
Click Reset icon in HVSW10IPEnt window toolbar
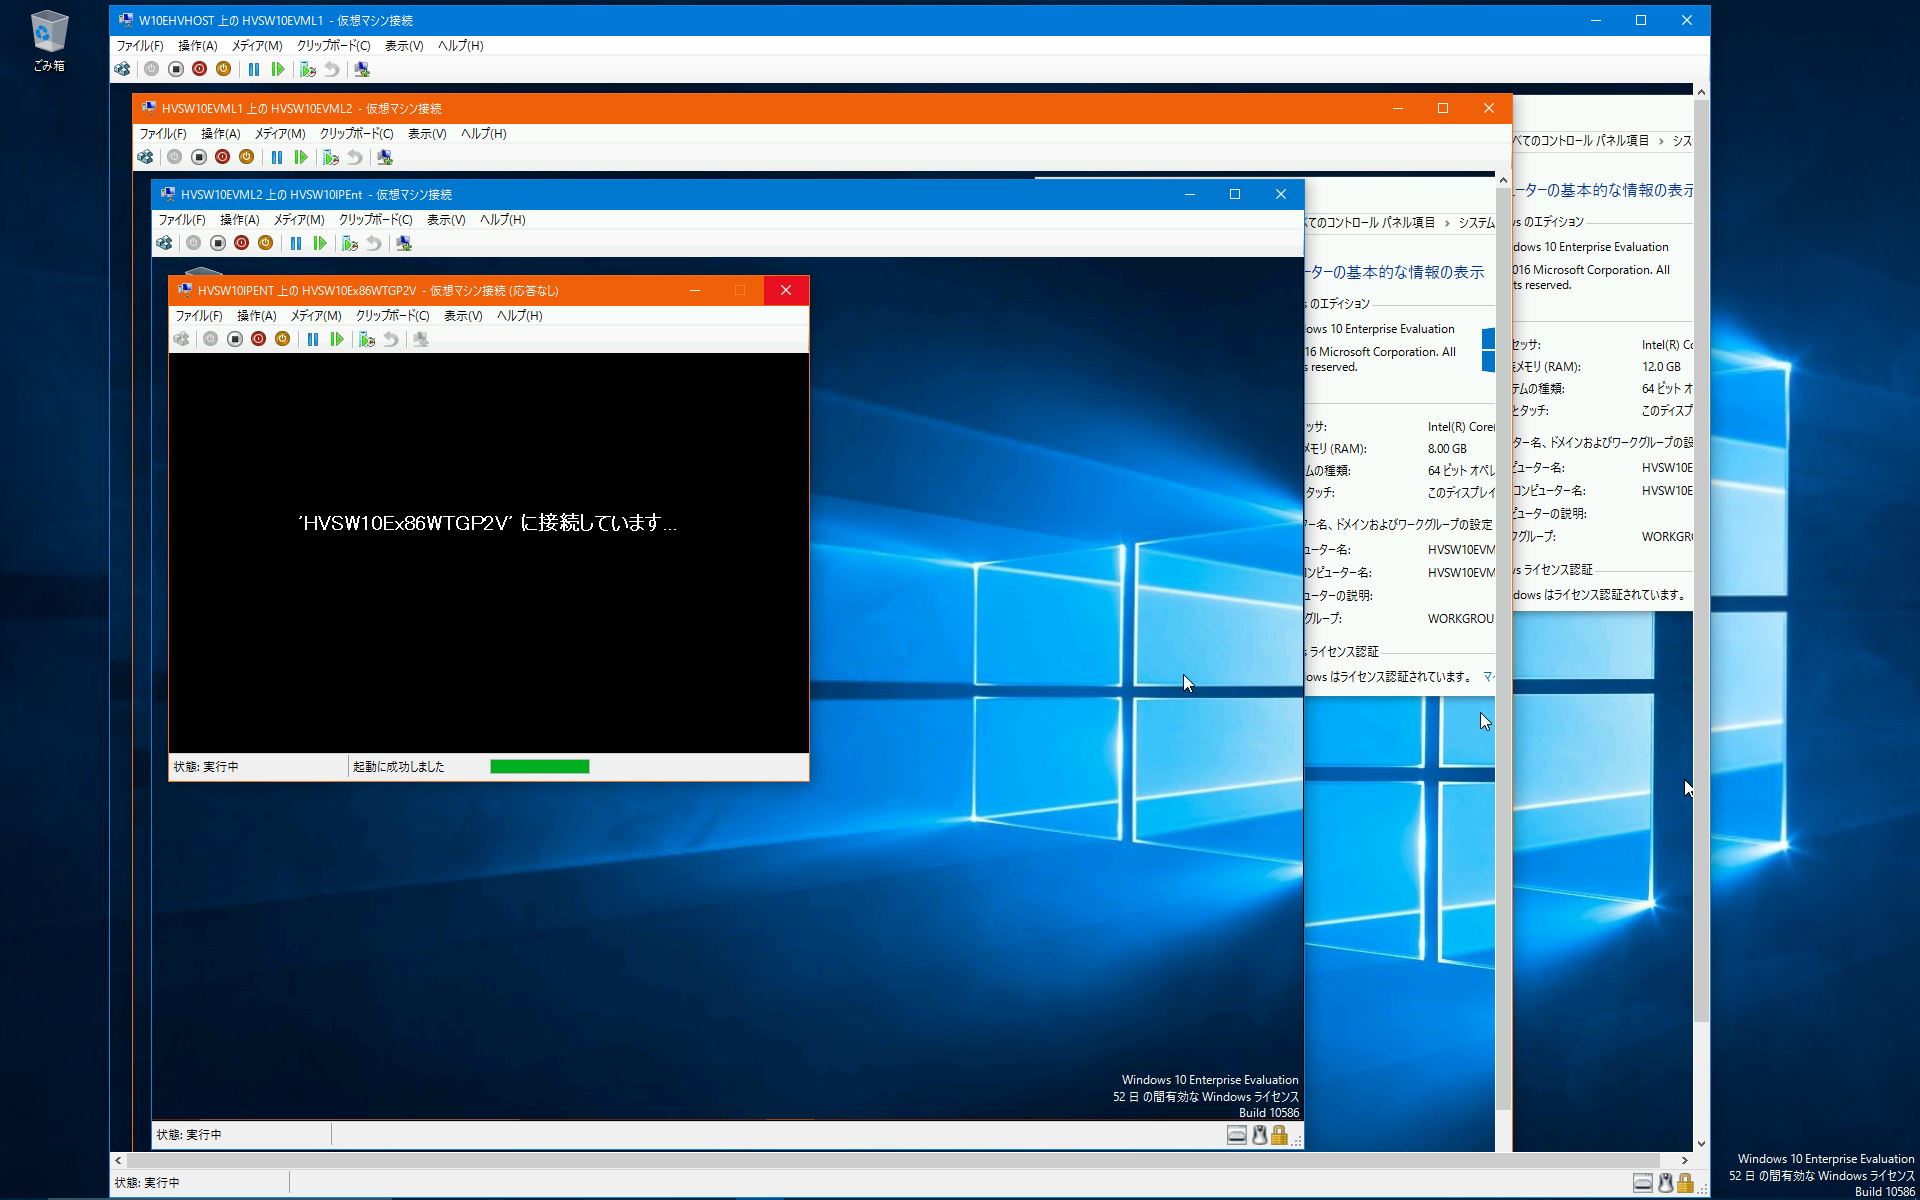click(x=320, y=243)
